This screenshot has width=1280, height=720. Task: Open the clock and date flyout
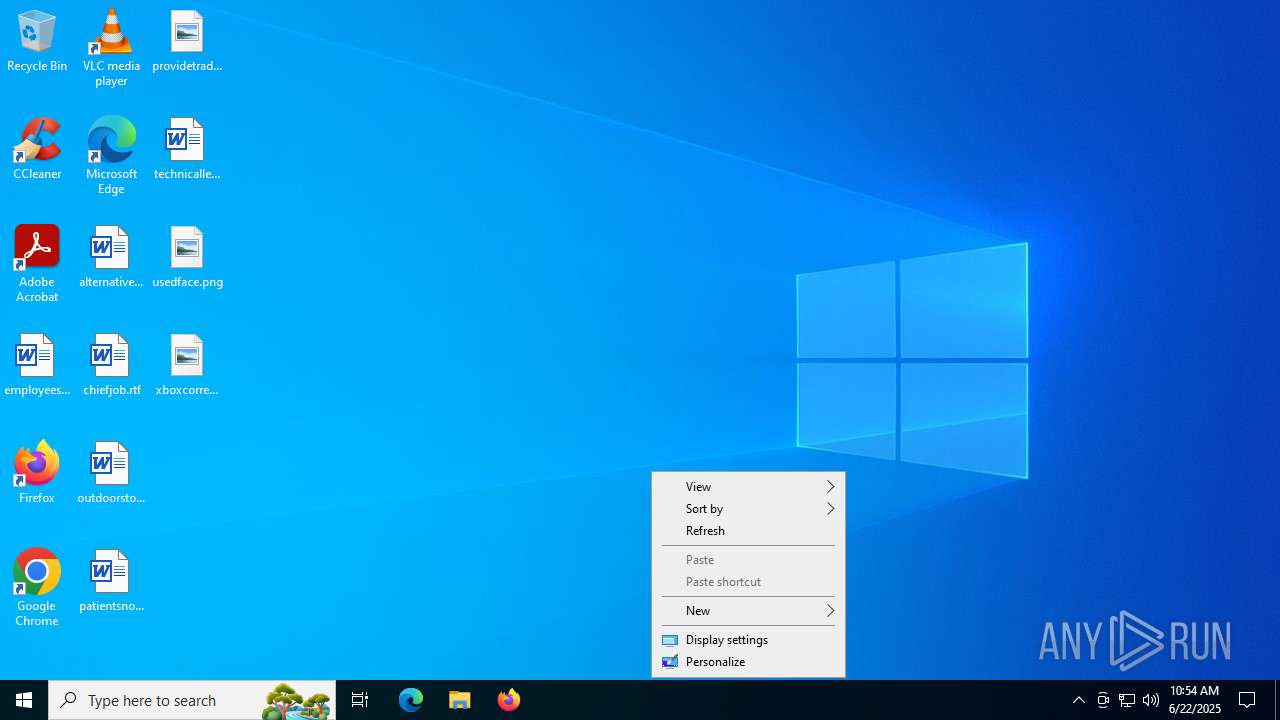1195,700
